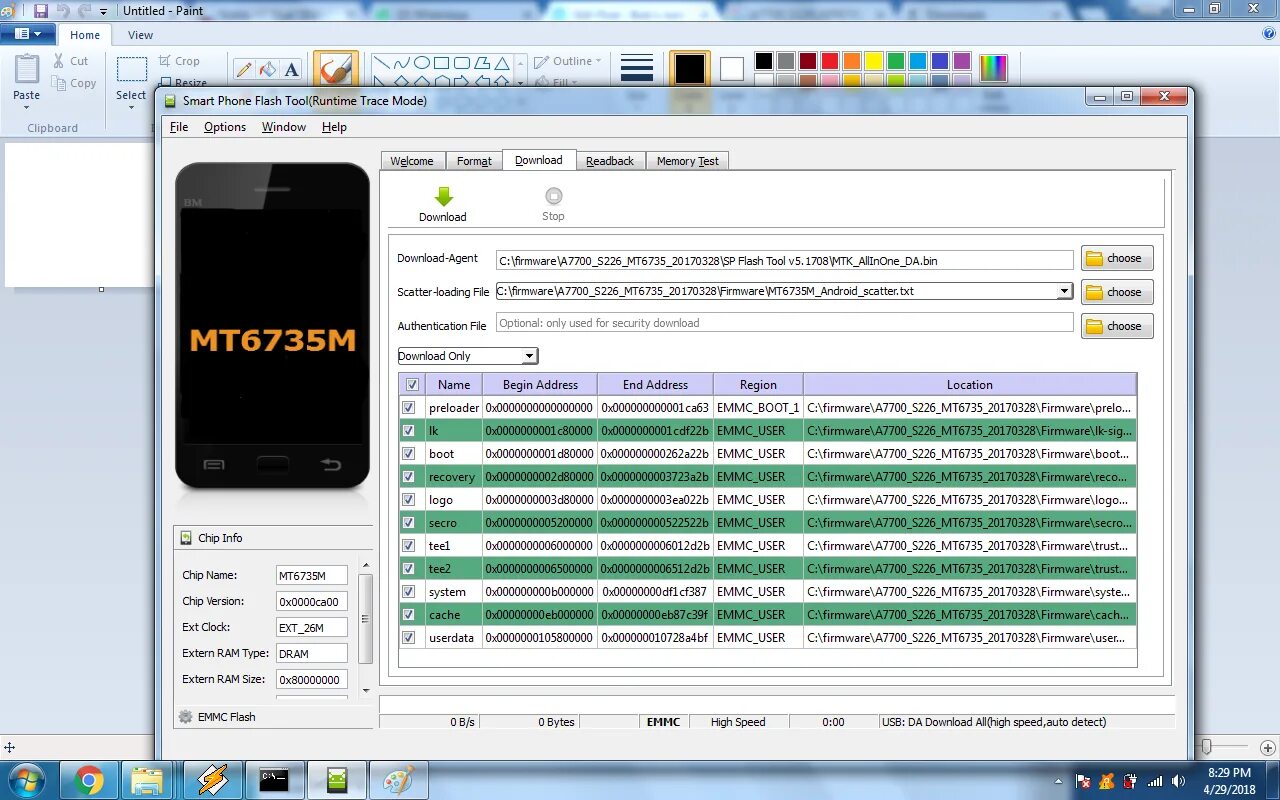This screenshot has height=800, width=1280.
Task: Click the Chip Info panel scrollbar
Action: click(x=366, y=620)
